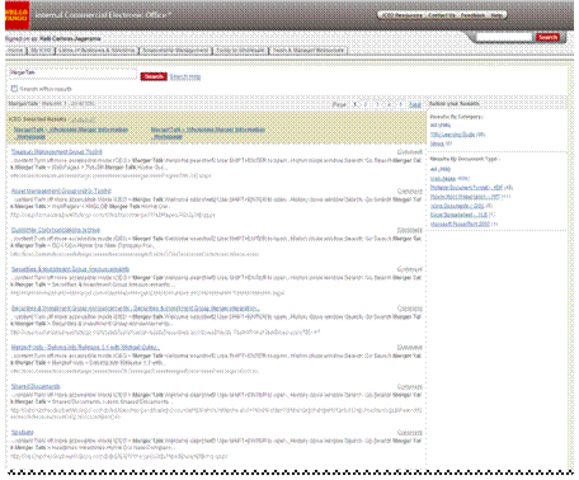Open ICEO Resources in the header
This screenshot has height=480, width=579.
pyautogui.click(x=402, y=15)
